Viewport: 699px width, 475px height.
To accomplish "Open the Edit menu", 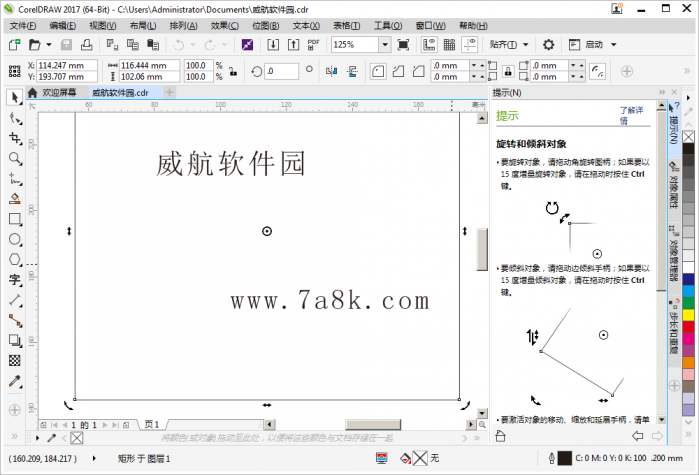I will point(62,26).
